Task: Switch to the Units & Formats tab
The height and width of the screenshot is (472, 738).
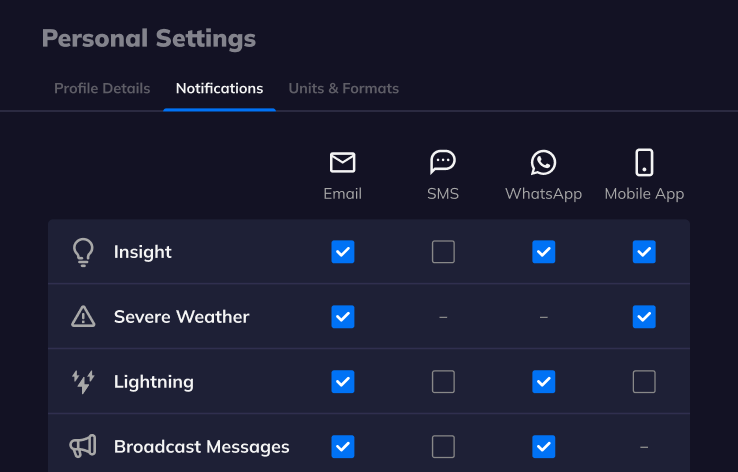Action: pyautogui.click(x=344, y=88)
